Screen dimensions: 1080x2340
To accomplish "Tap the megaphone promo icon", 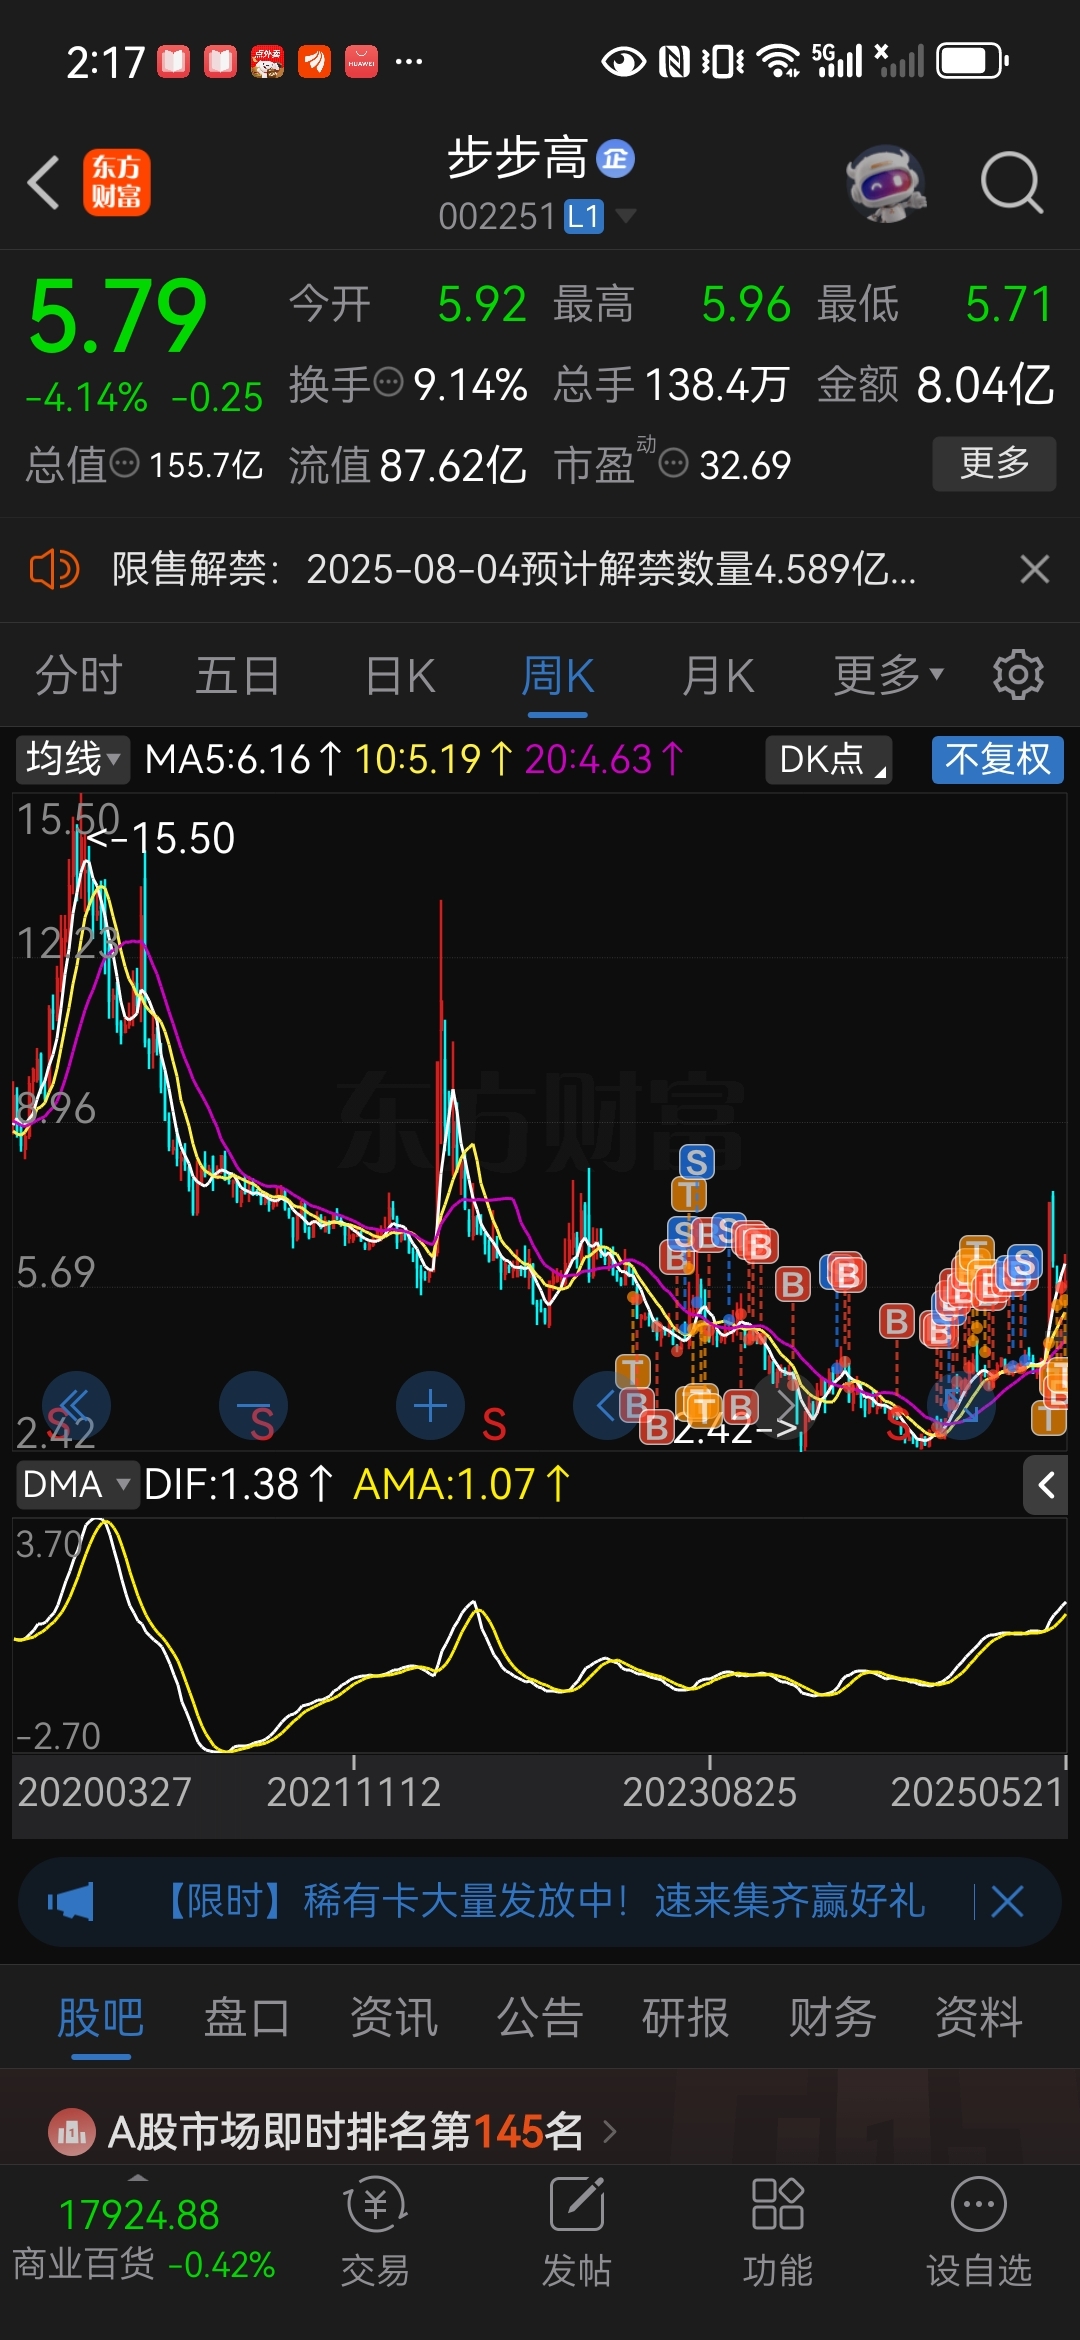I will (71, 1901).
